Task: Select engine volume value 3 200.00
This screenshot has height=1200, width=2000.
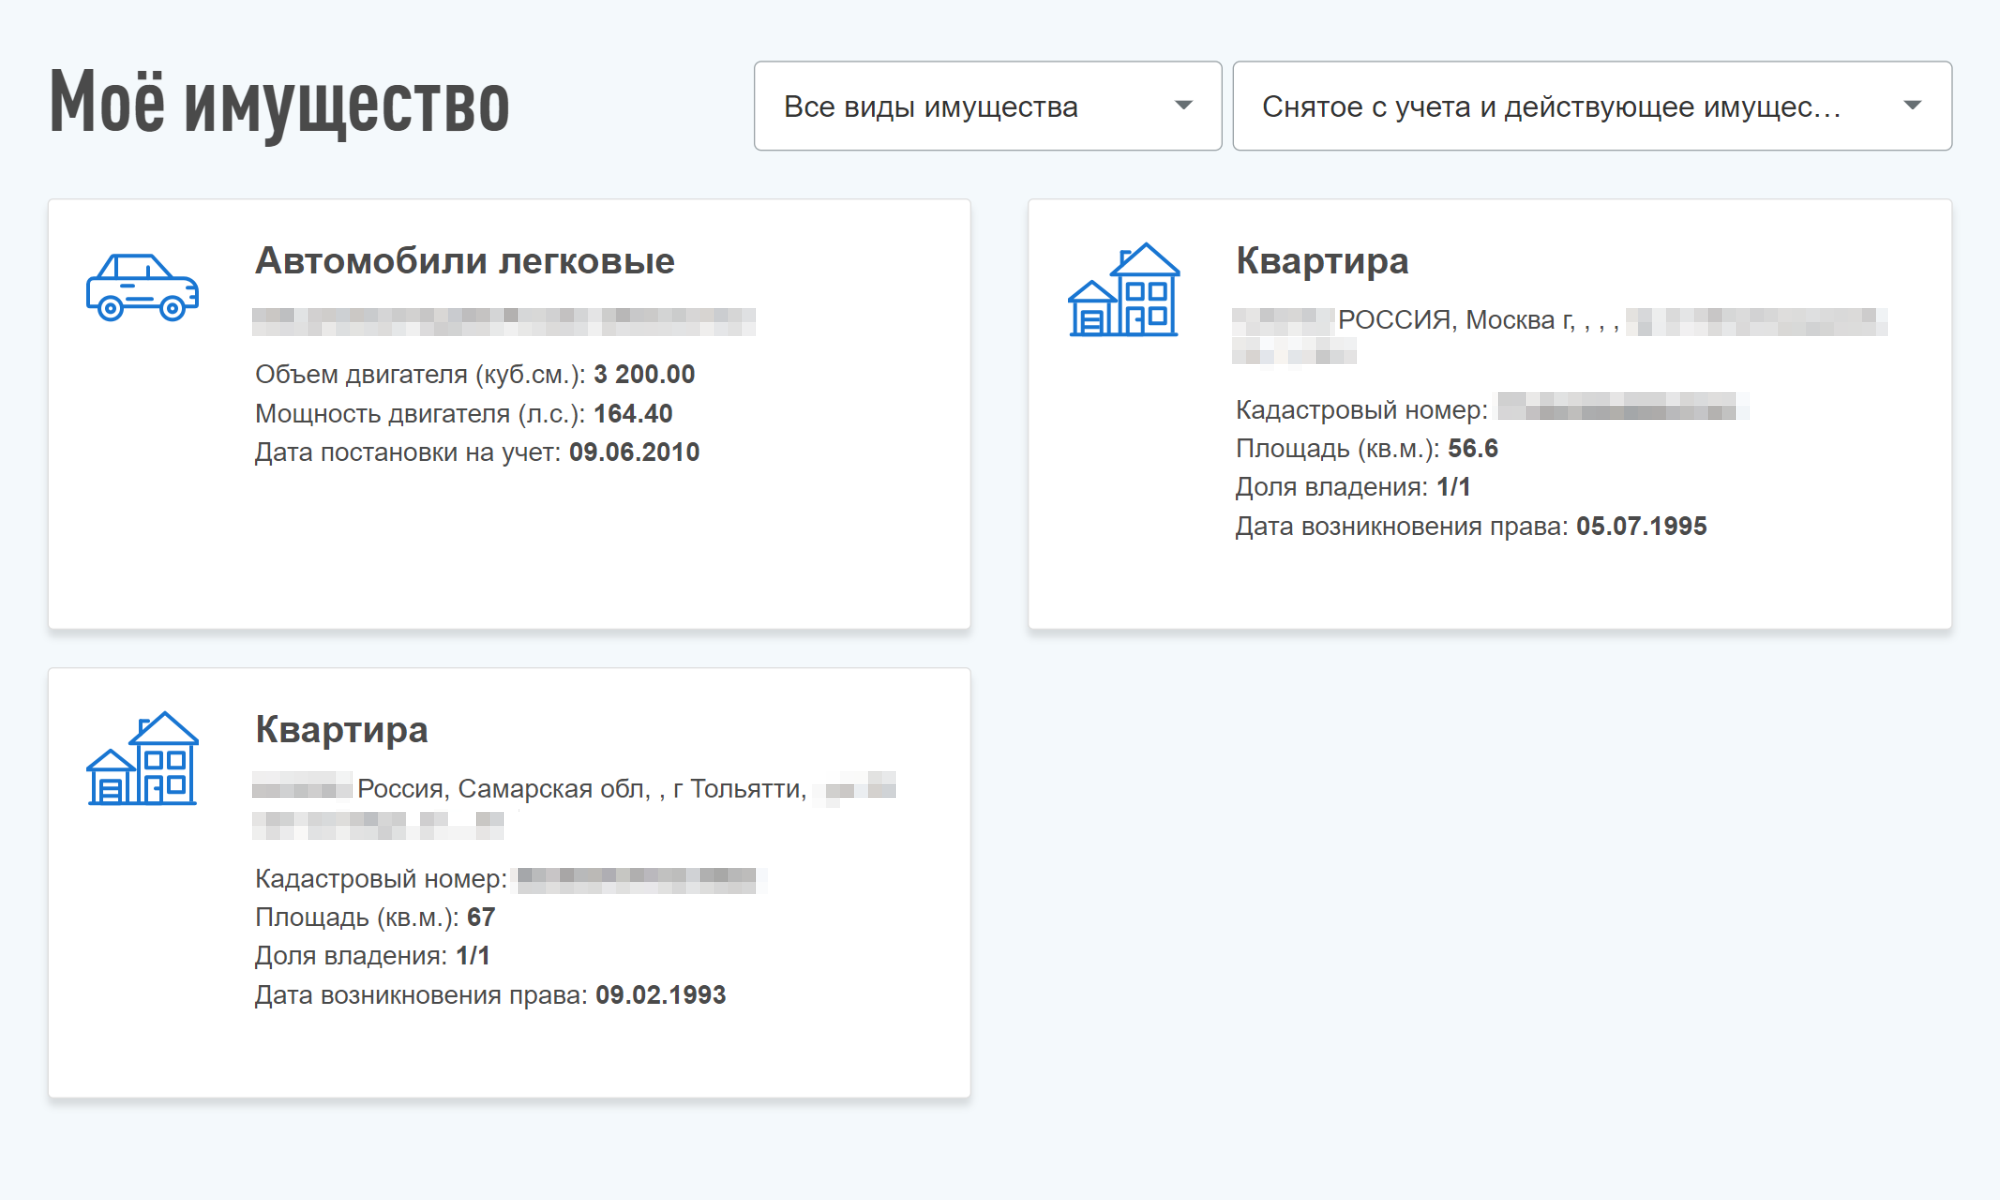Action: [644, 374]
